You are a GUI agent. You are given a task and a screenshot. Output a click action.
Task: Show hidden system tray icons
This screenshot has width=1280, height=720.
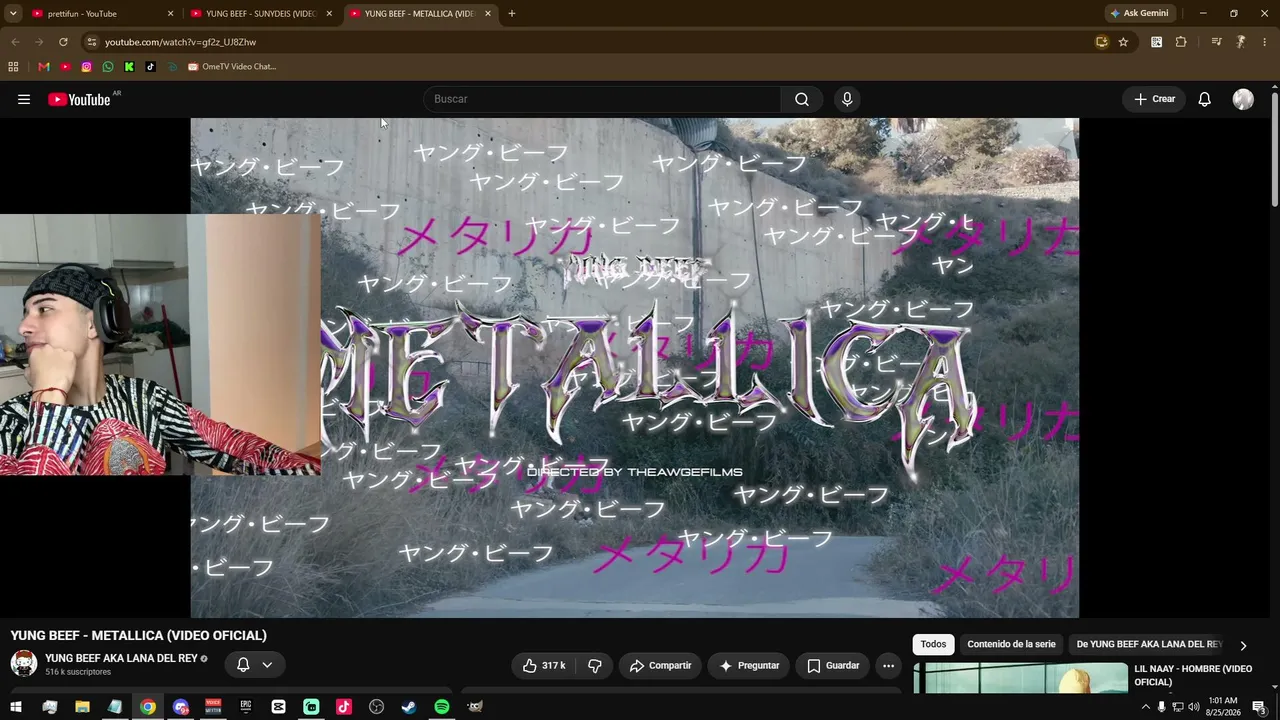click(x=1145, y=707)
